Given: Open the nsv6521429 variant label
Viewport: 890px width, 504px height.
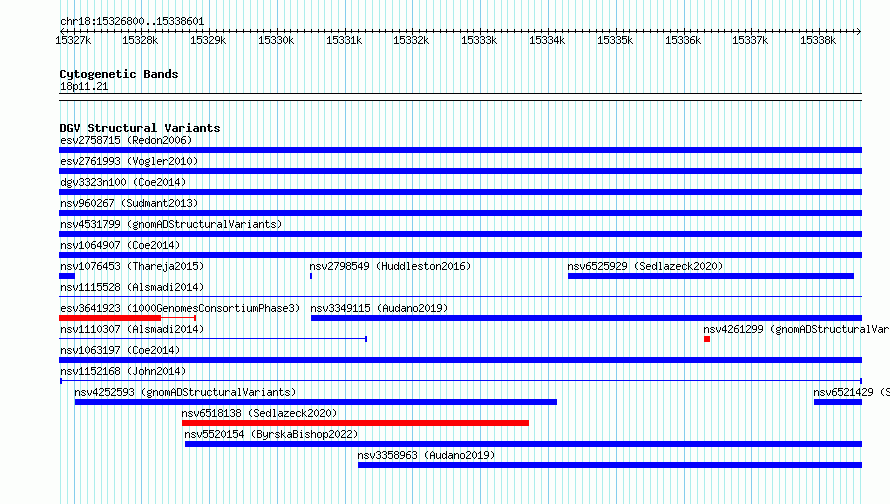Looking at the screenshot, I should click(x=851, y=392).
